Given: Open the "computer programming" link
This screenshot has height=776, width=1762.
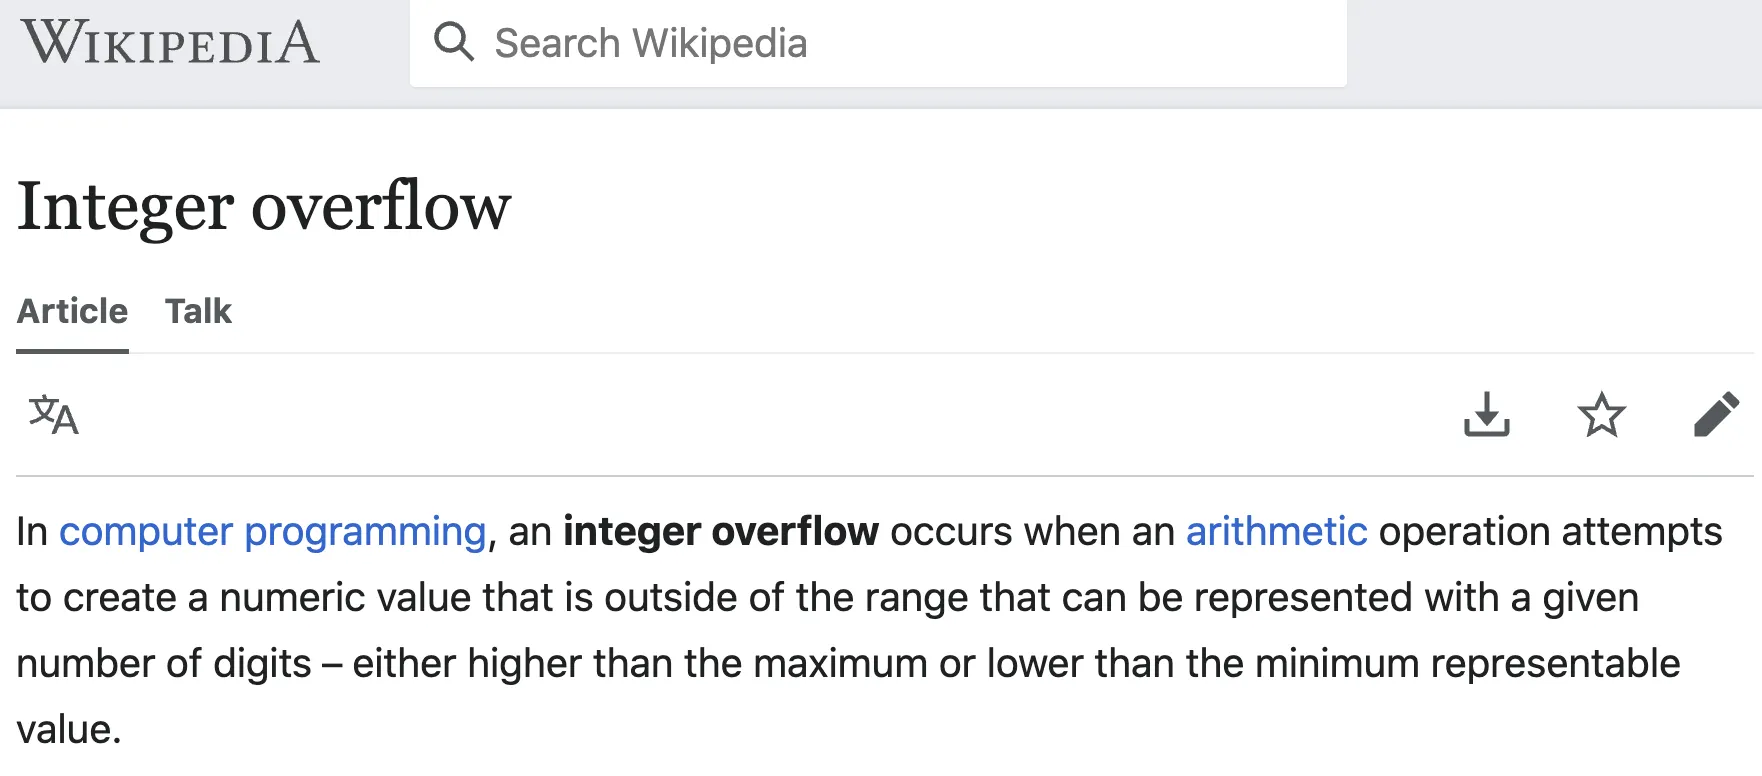Looking at the screenshot, I should tap(272, 532).
